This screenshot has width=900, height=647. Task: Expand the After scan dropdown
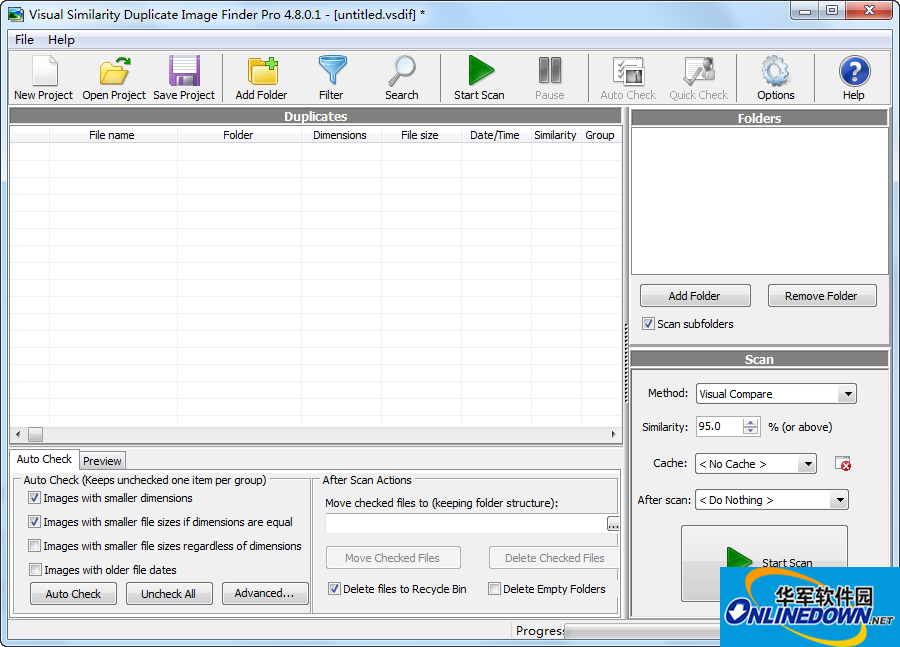click(839, 500)
